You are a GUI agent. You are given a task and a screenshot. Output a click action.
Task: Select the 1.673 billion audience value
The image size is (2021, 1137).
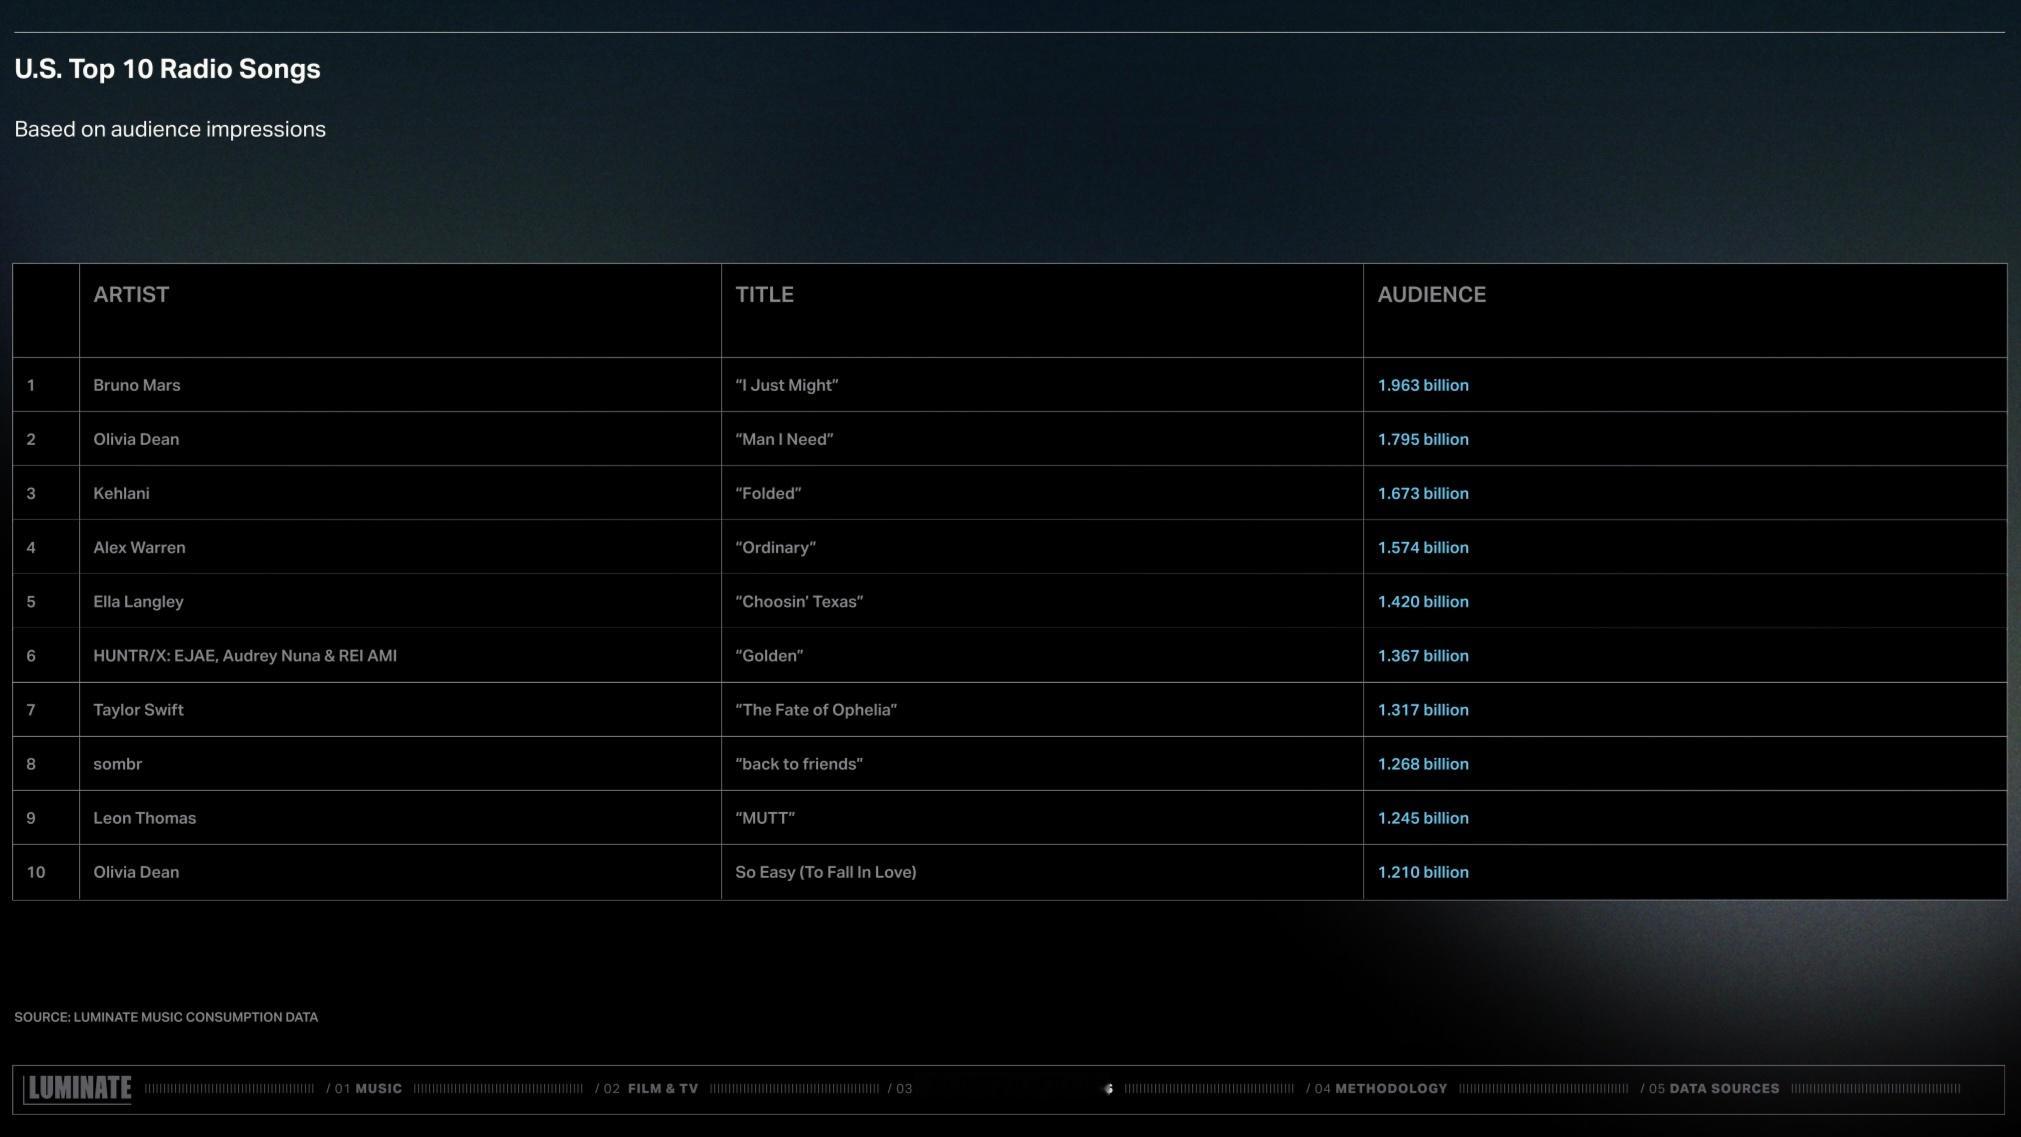[1423, 493]
